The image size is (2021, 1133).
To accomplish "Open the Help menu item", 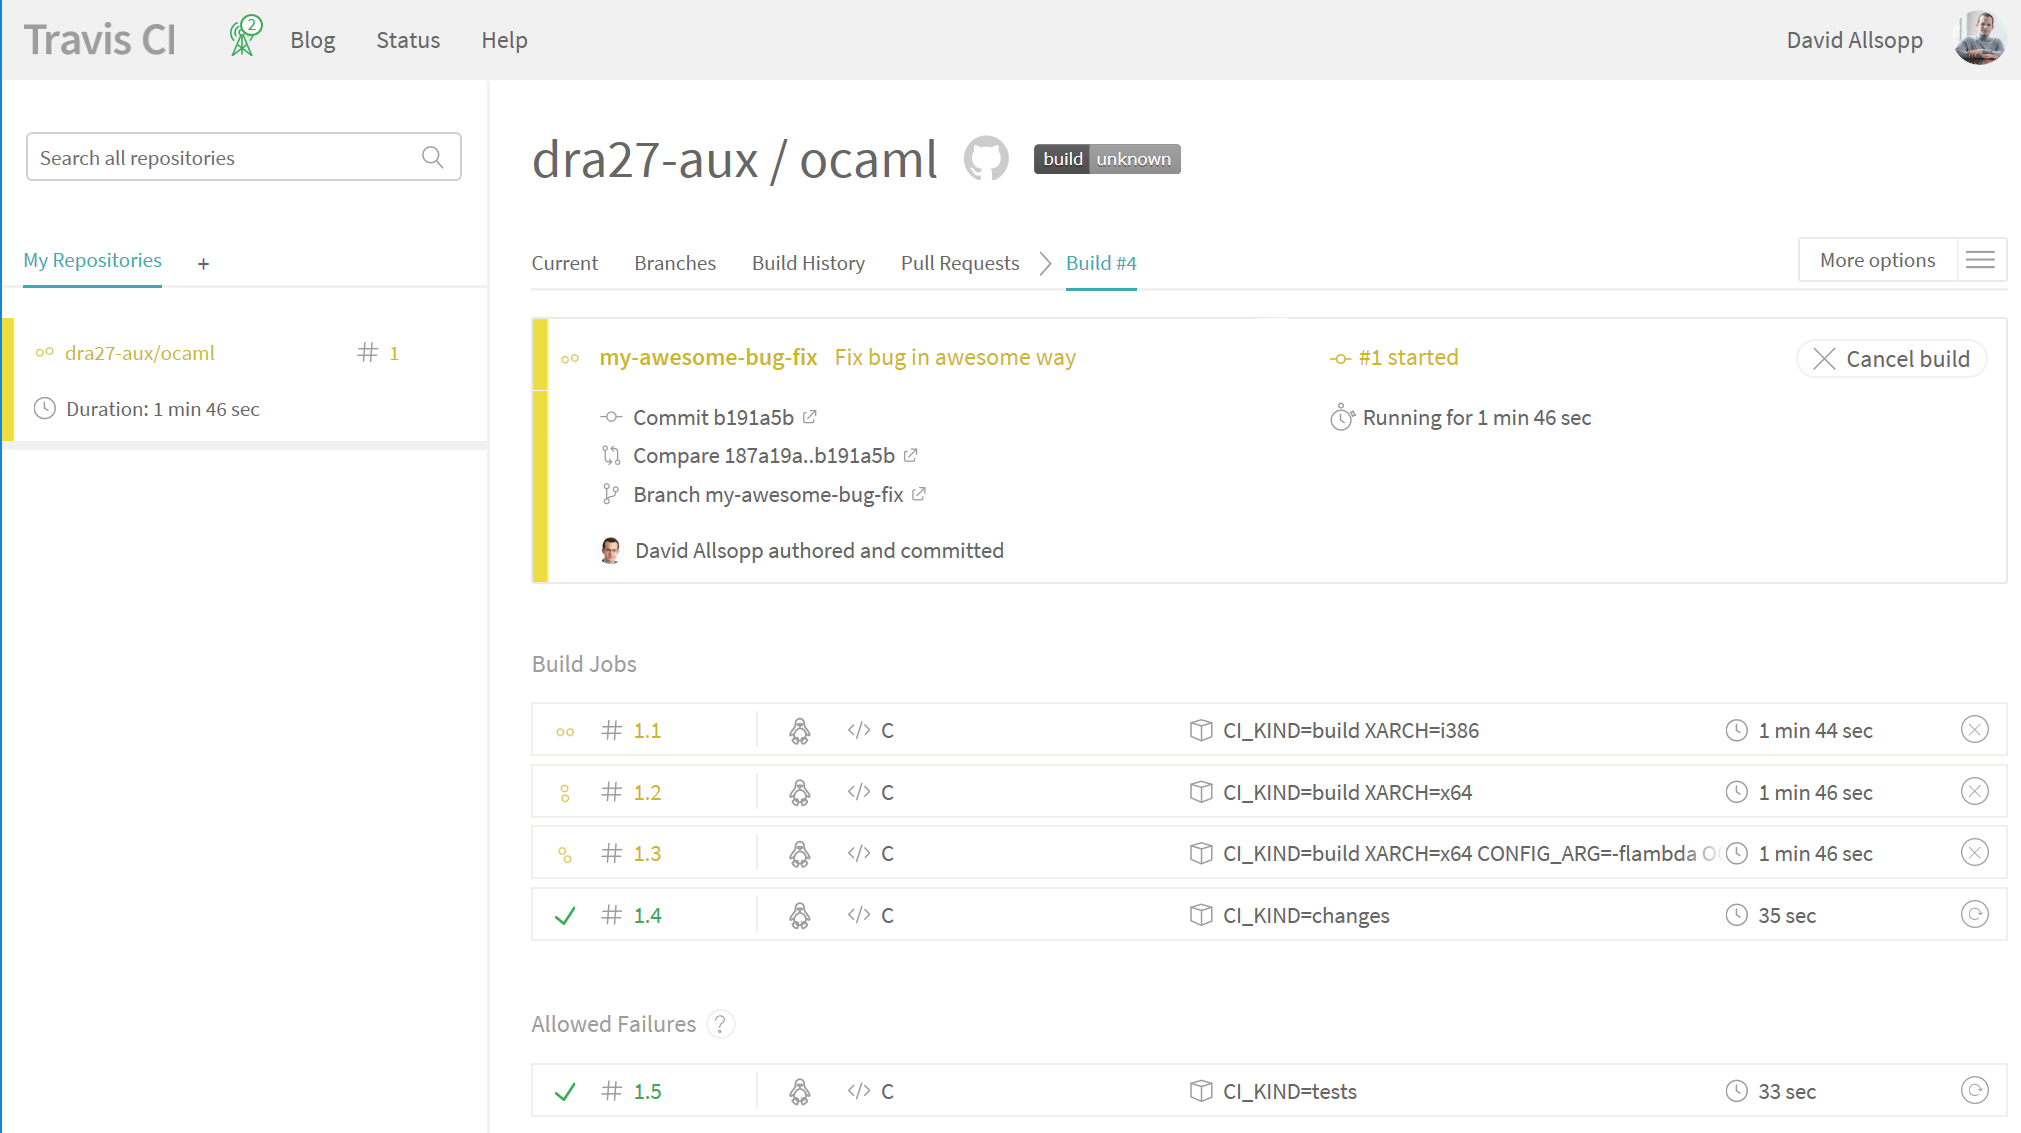I will pos(504,40).
